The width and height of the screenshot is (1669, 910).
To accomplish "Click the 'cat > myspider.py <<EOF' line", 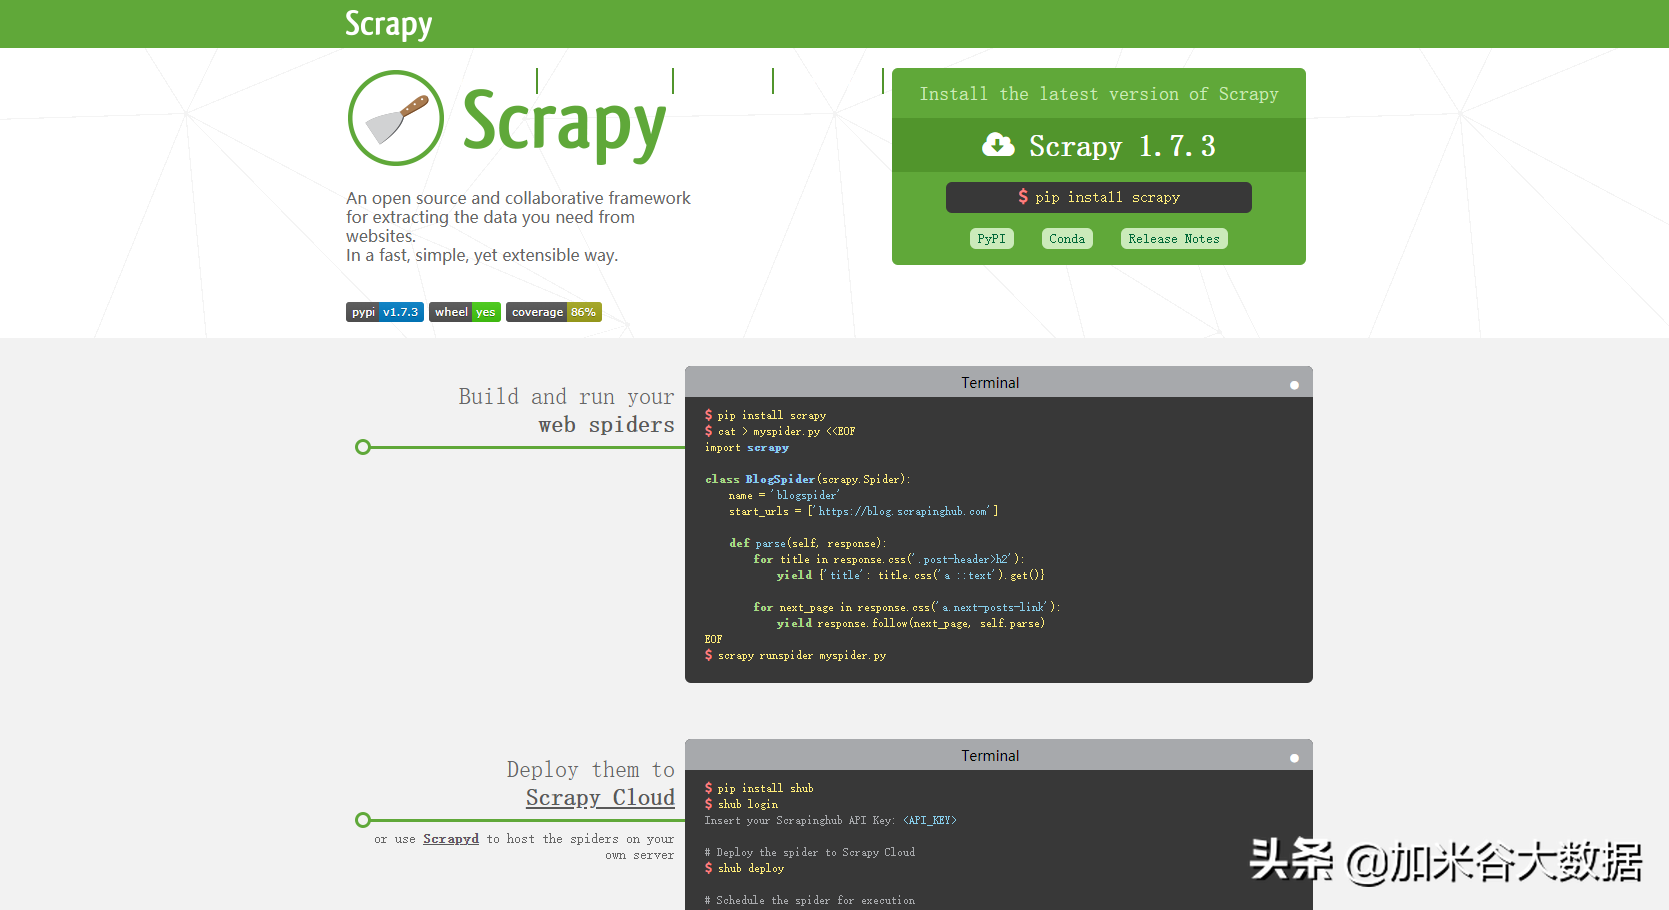I will pyautogui.click(x=780, y=432).
